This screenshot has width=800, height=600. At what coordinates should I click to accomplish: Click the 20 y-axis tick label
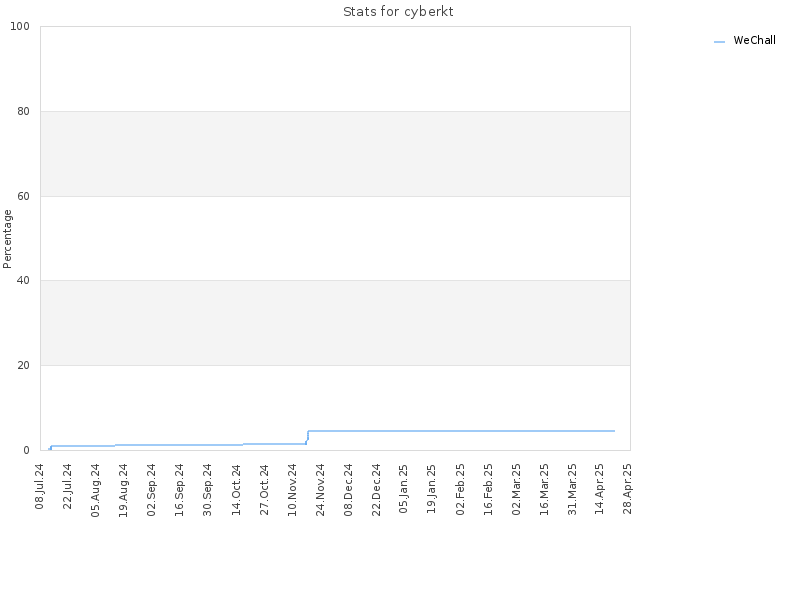pyautogui.click(x=23, y=365)
